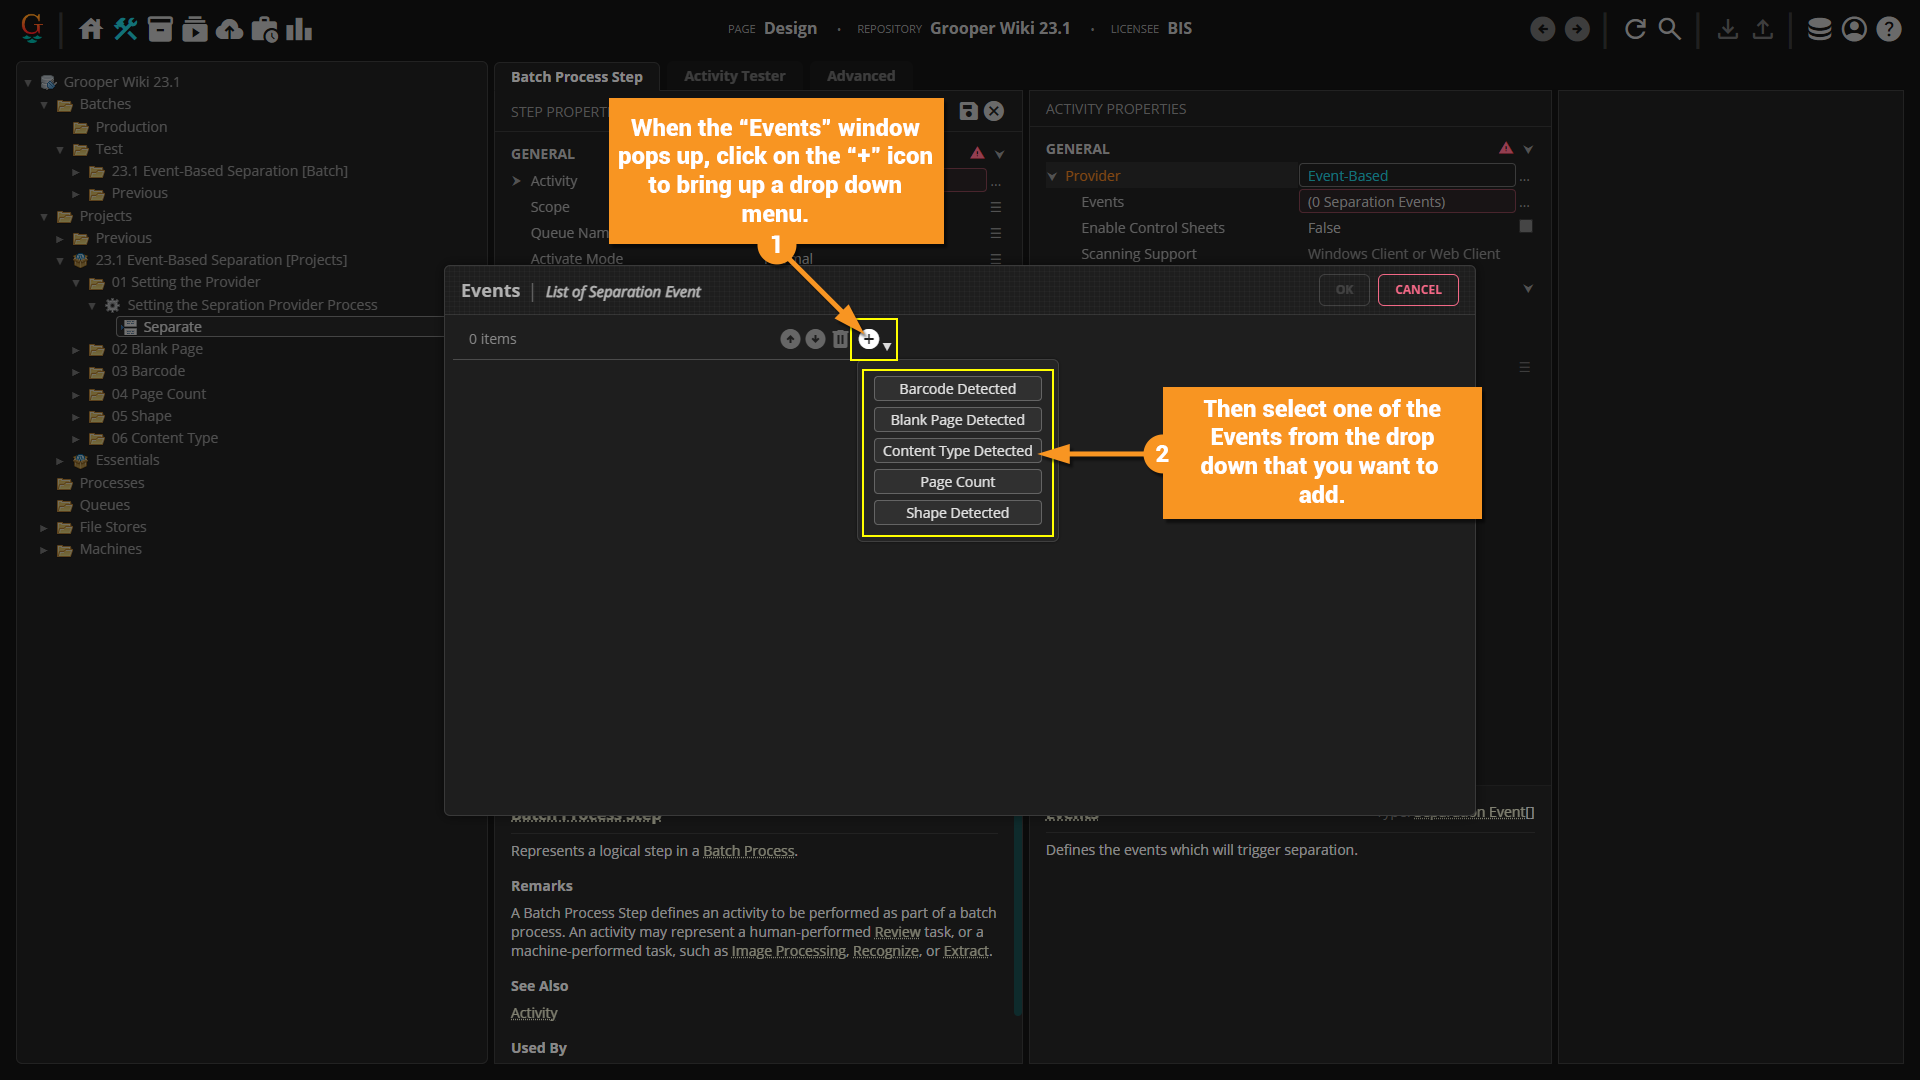1920x1080 pixels.
Task: Click the add event plus icon
Action: (869, 339)
